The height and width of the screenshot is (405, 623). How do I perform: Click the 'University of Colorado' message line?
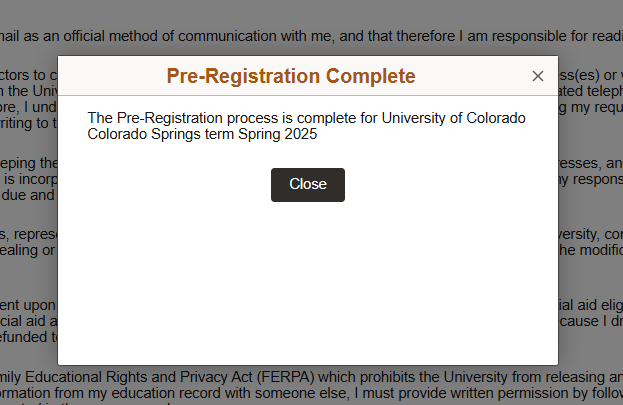pyautogui.click(x=306, y=118)
